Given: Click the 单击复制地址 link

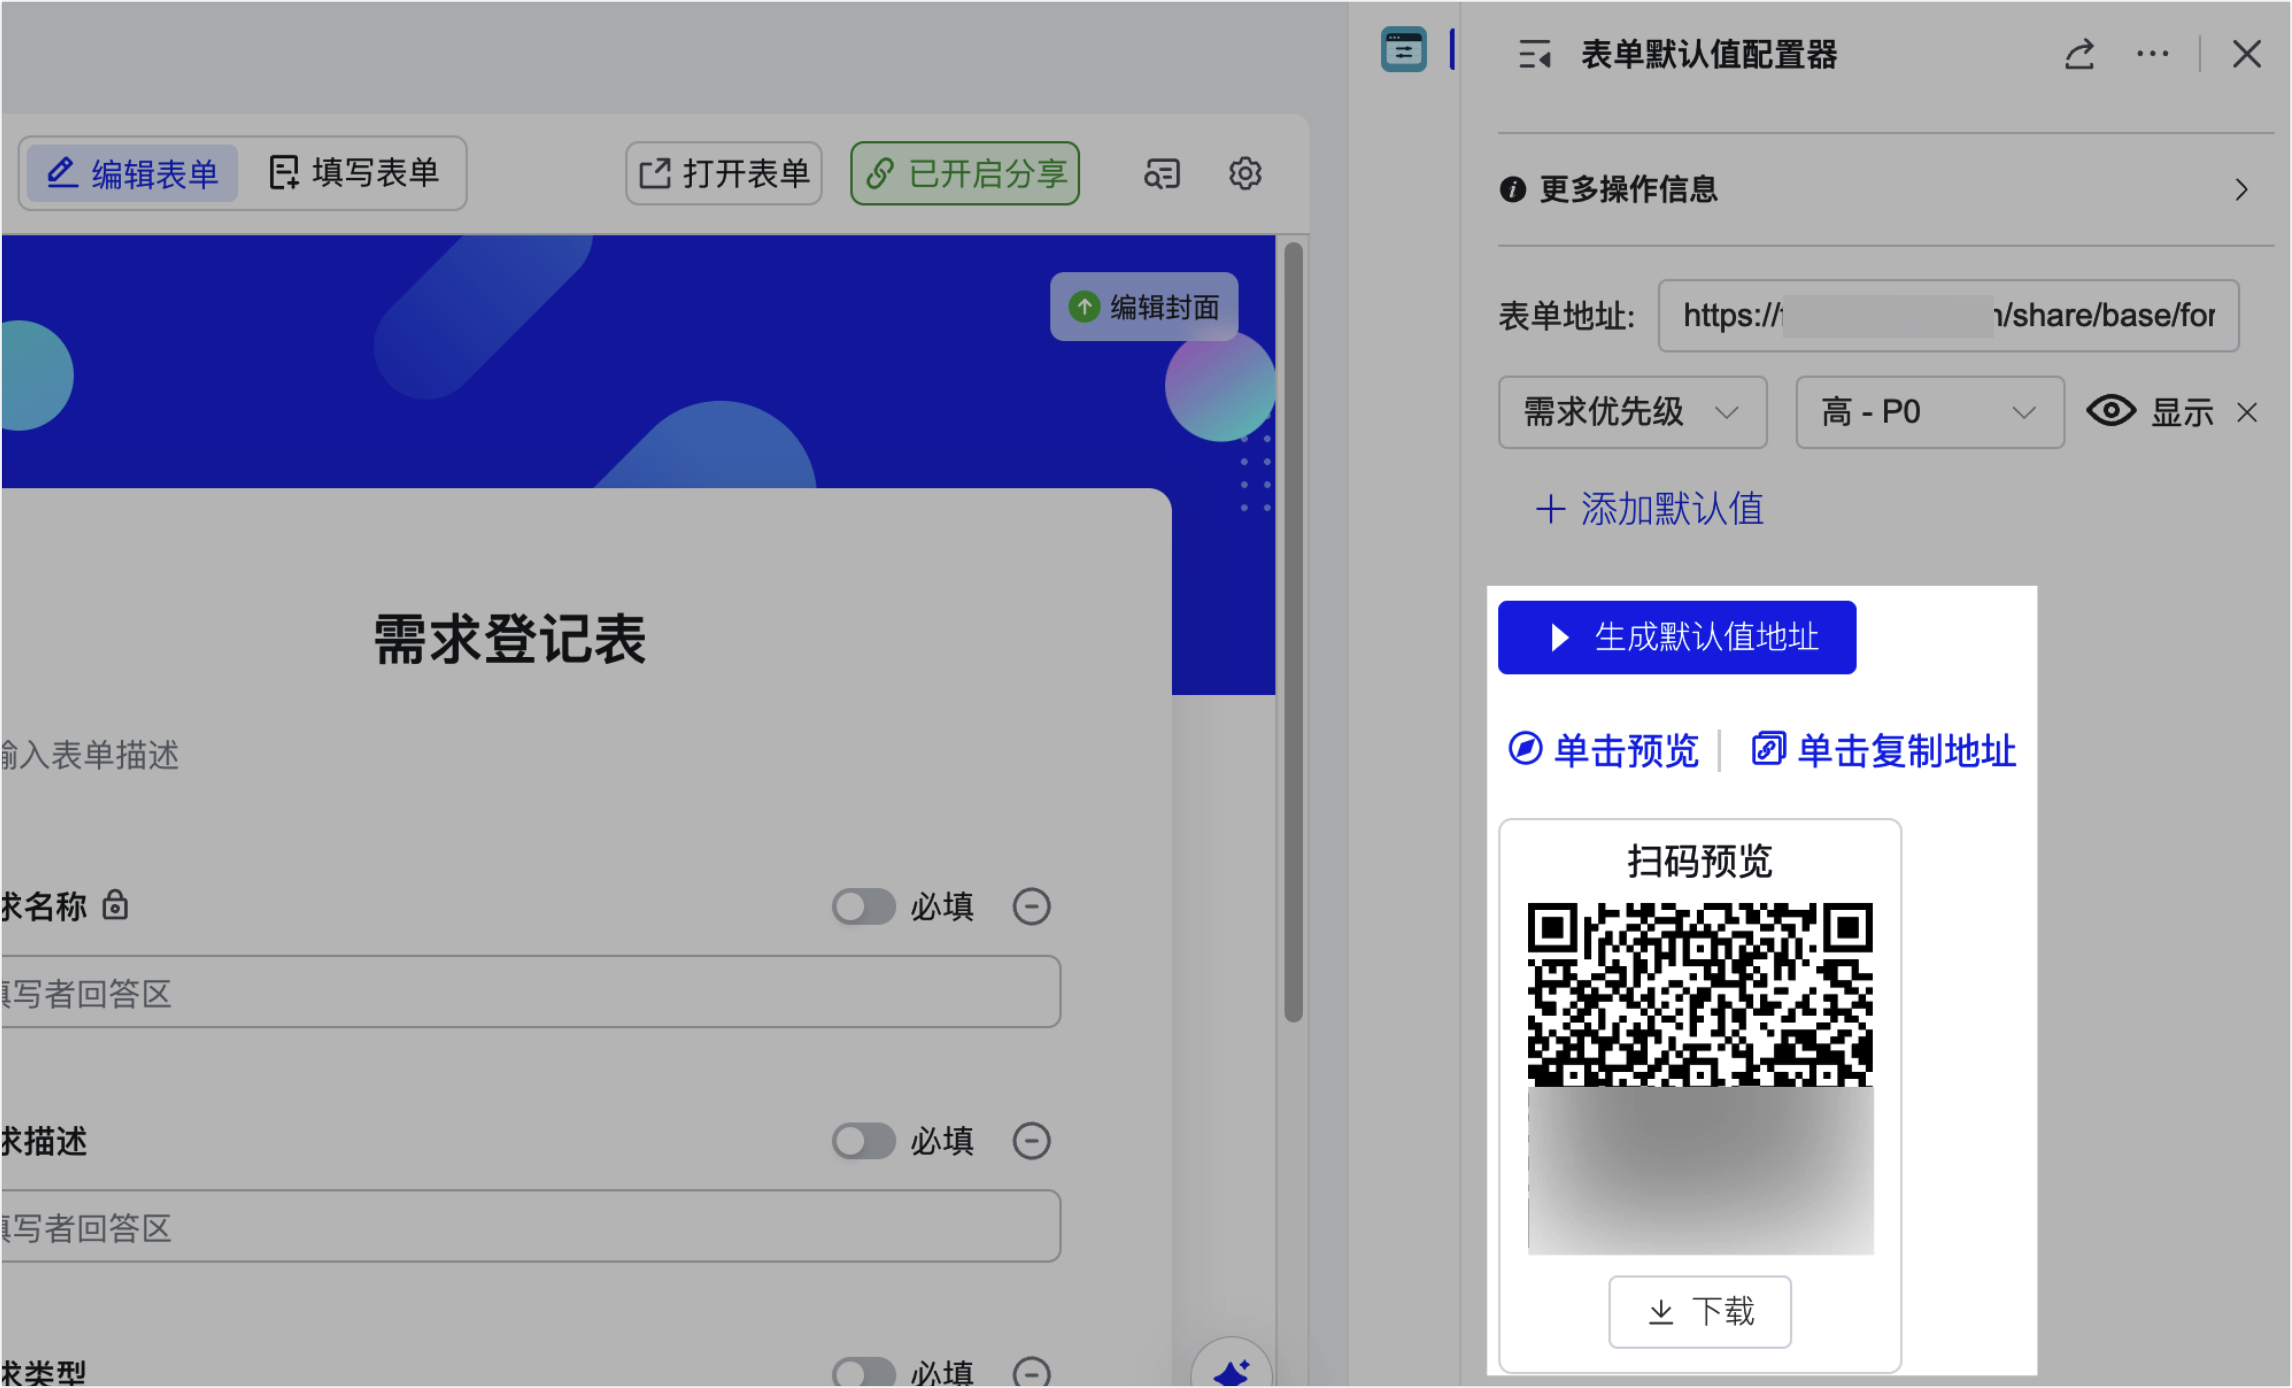Looking at the screenshot, I should (x=1883, y=751).
